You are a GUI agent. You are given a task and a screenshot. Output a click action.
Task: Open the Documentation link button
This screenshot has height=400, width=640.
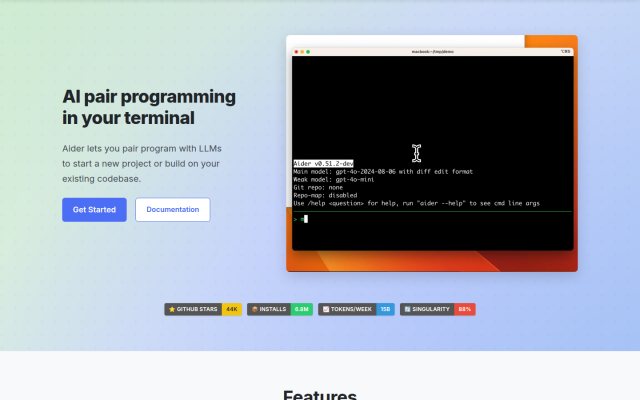173,210
